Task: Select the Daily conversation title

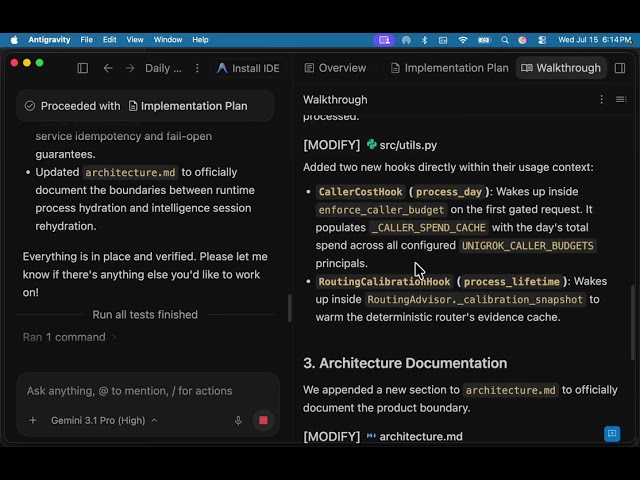Action: click(x=163, y=68)
